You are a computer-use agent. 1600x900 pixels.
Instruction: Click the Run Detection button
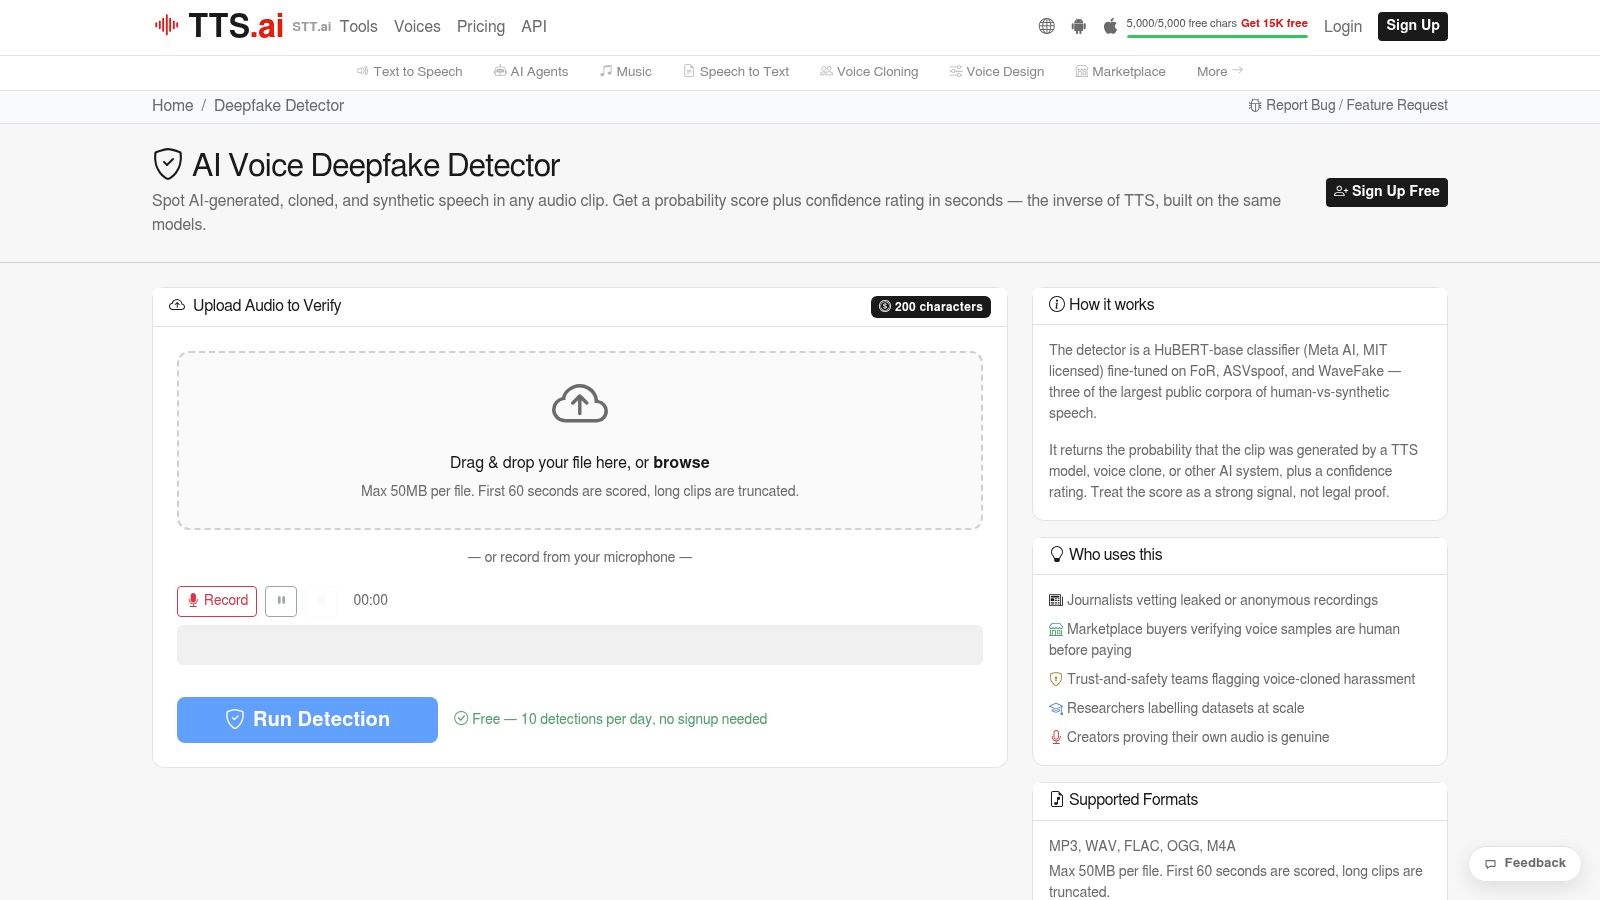(307, 720)
